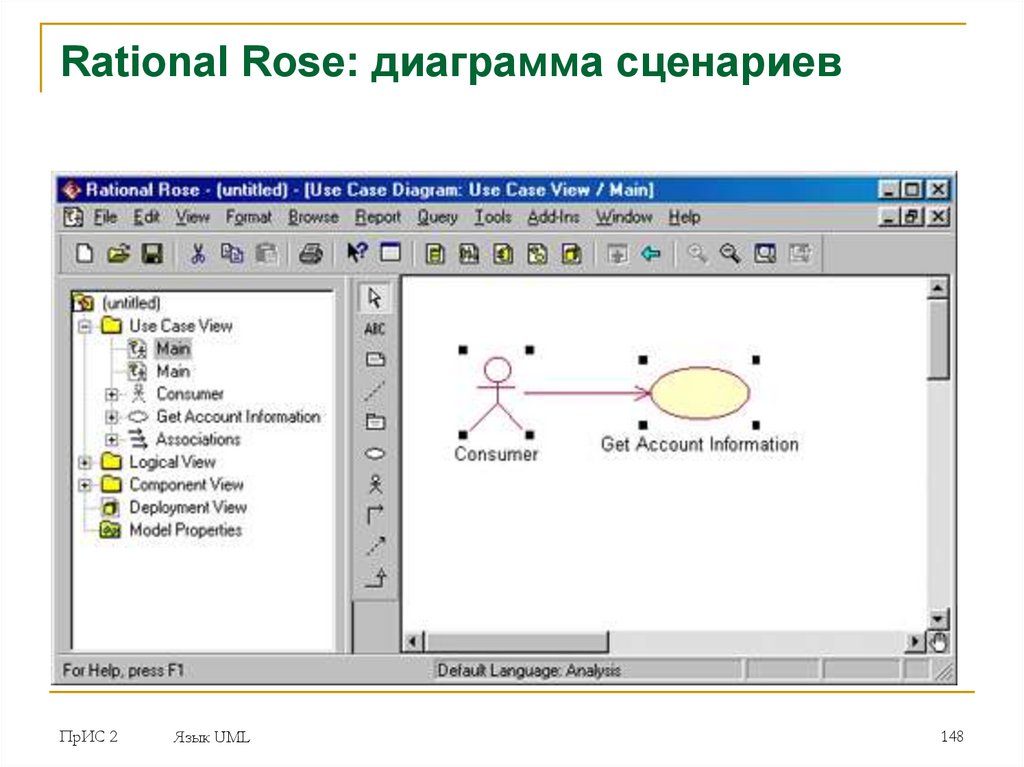This screenshot has height=767, width=1024.
Task: Click the Fit In Window icon
Action: tap(765, 253)
